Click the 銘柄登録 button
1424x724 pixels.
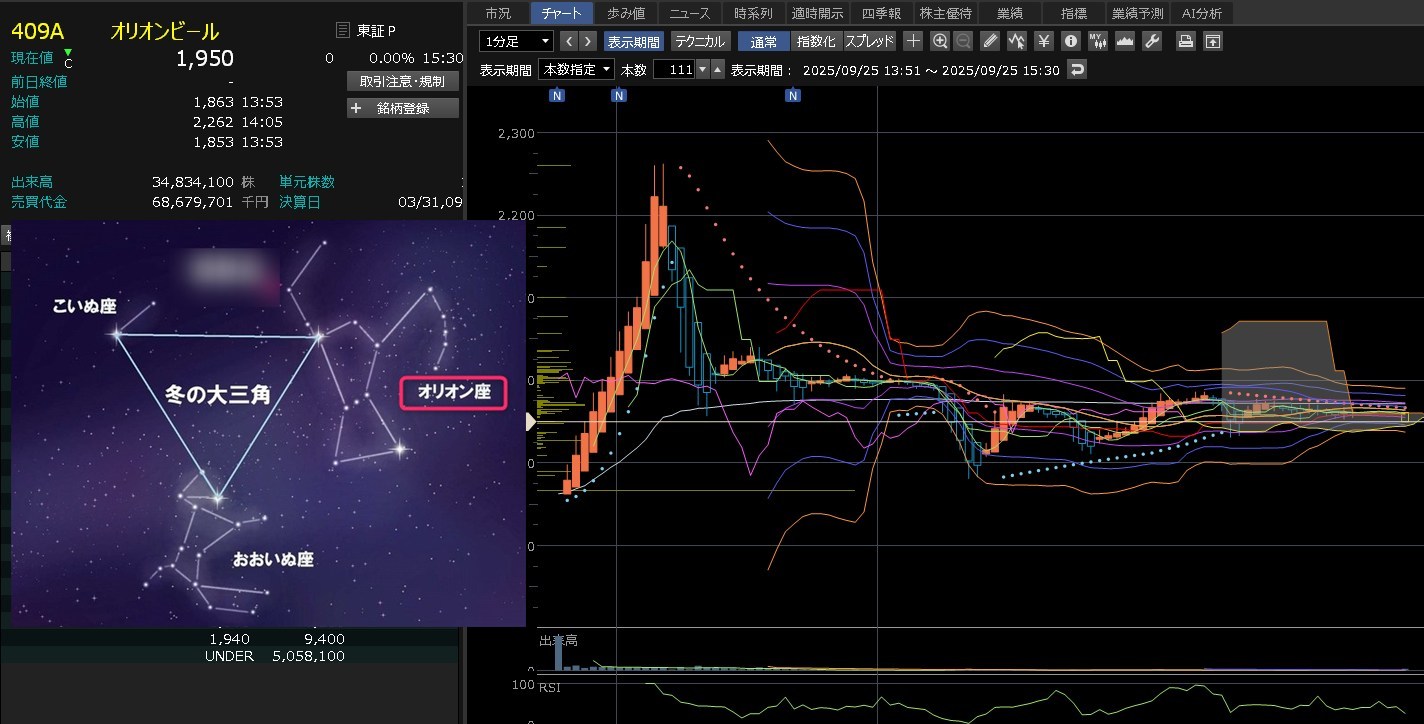coord(403,108)
